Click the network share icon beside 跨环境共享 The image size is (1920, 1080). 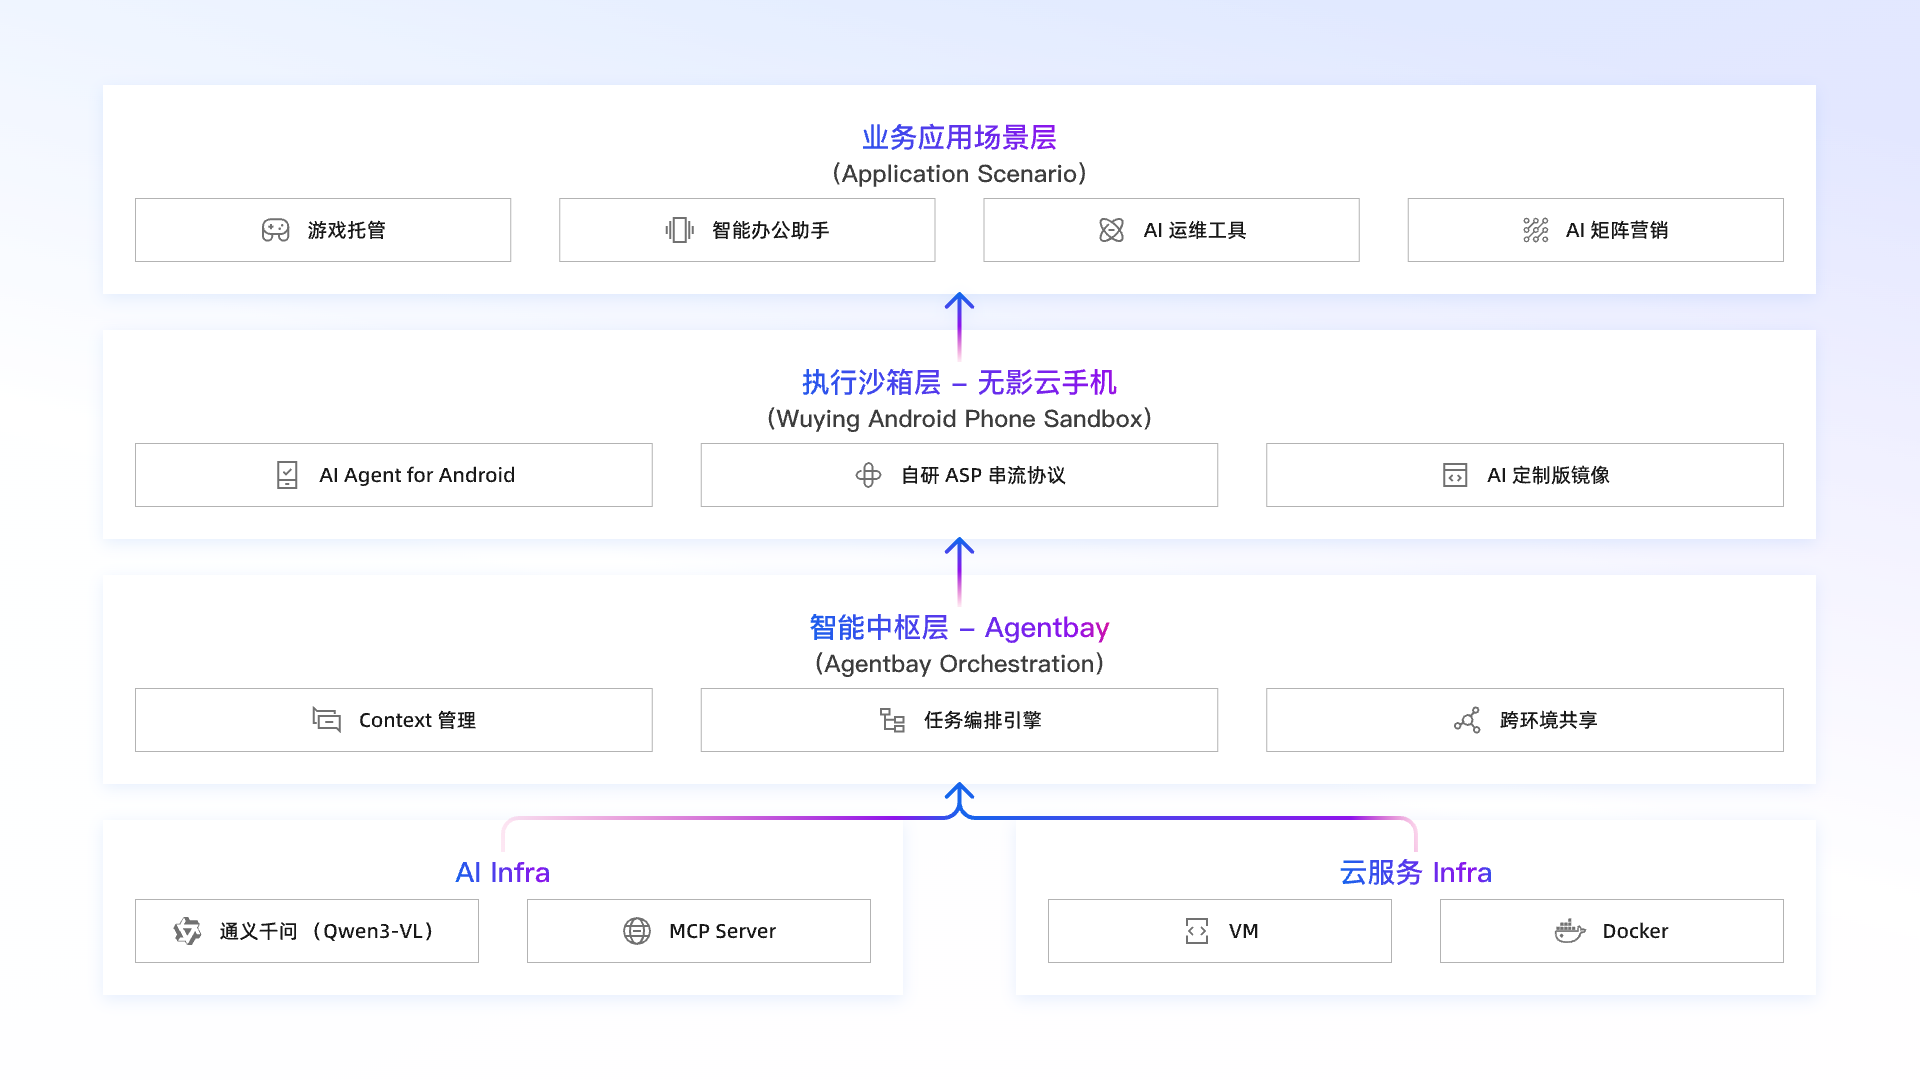1467,720
